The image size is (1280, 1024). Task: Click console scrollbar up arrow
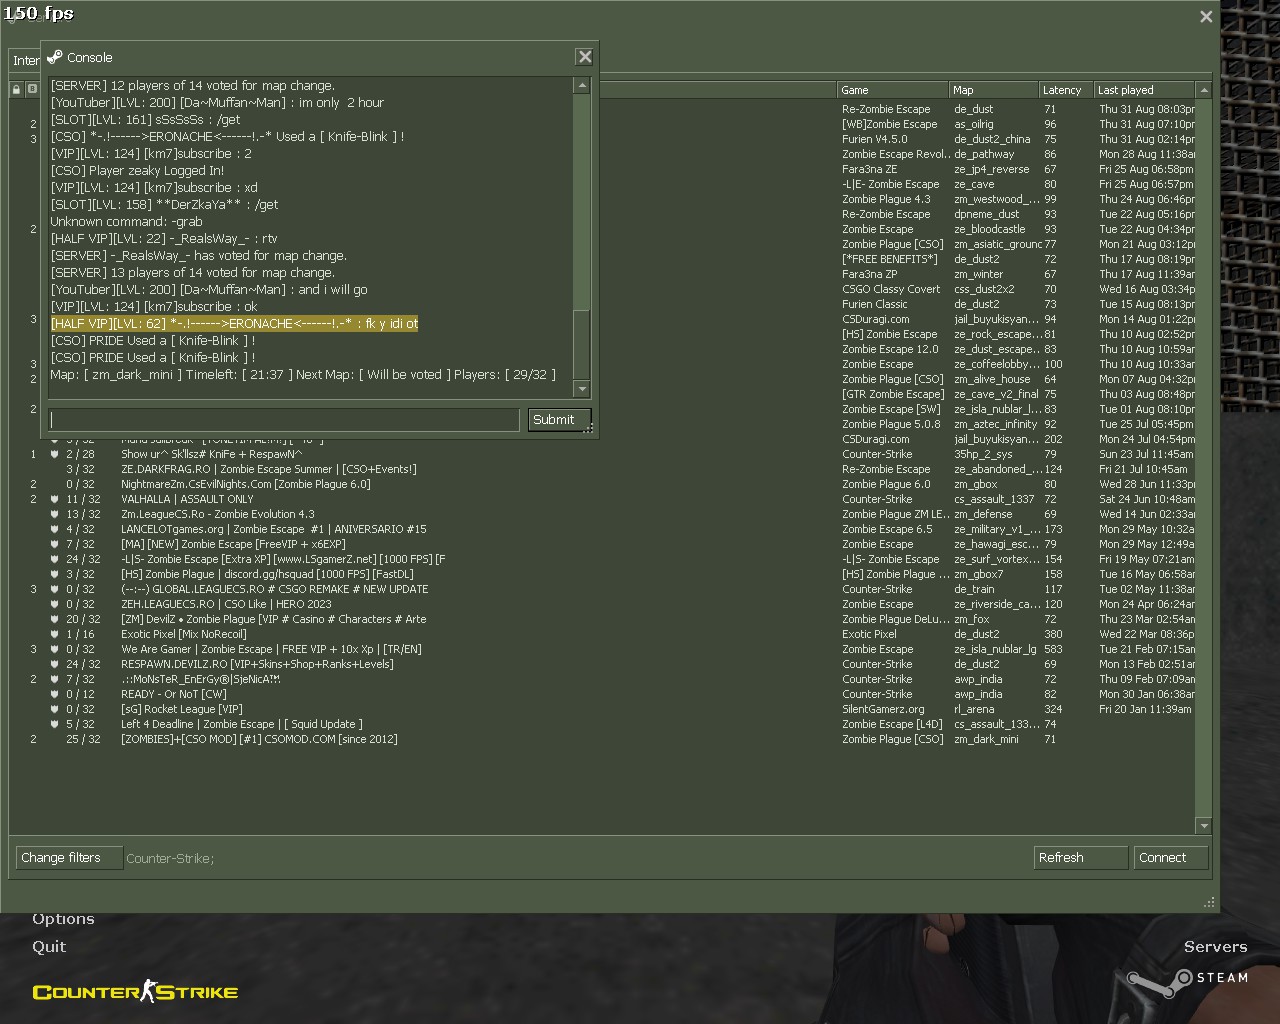[x=581, y=85]
